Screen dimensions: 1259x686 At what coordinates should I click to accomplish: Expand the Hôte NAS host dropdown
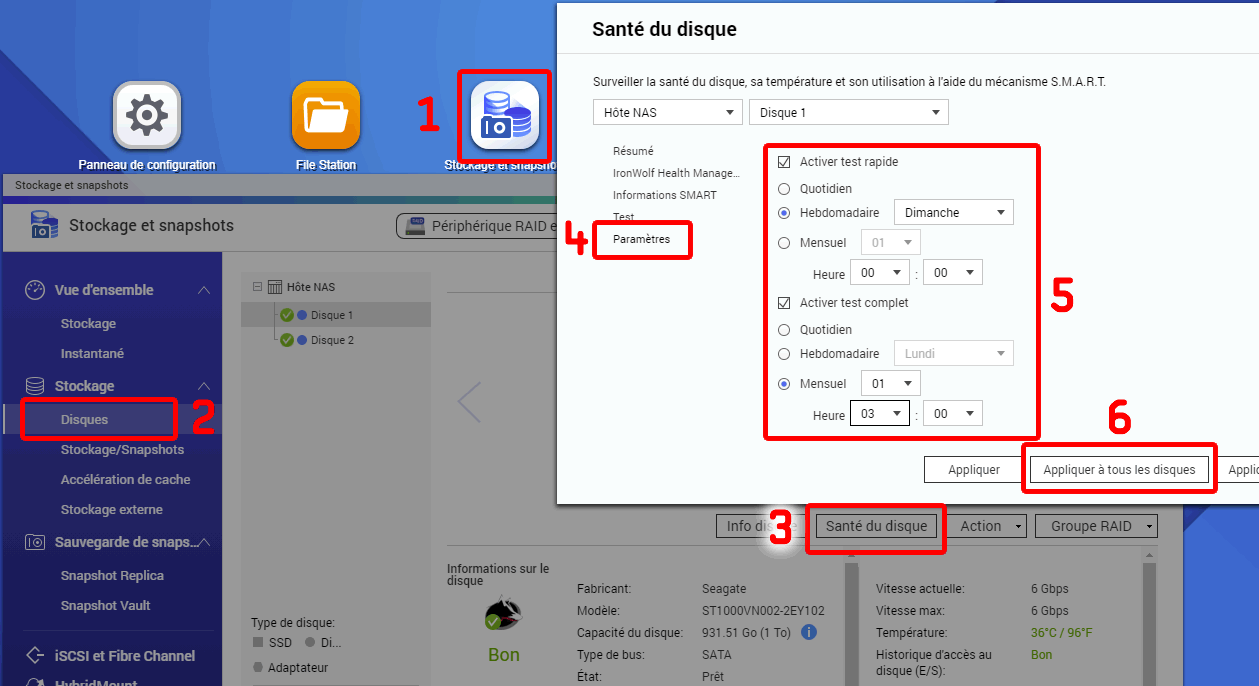(x=667, y=113)
